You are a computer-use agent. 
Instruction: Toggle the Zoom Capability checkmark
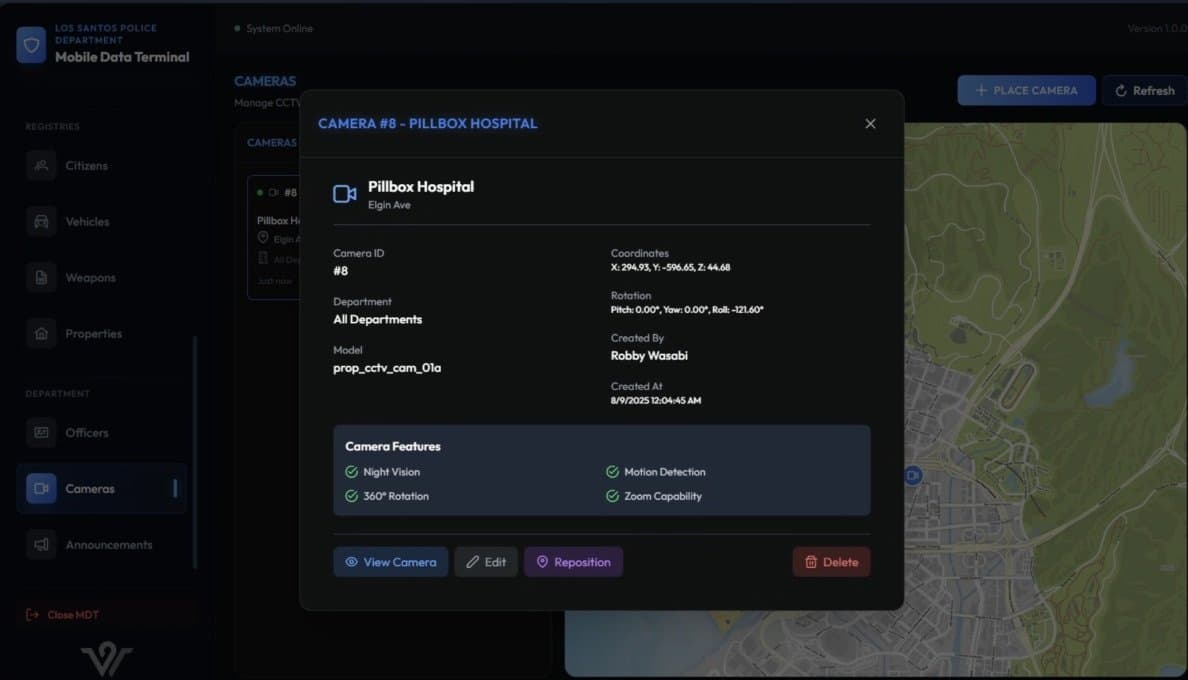coord(612,496)
